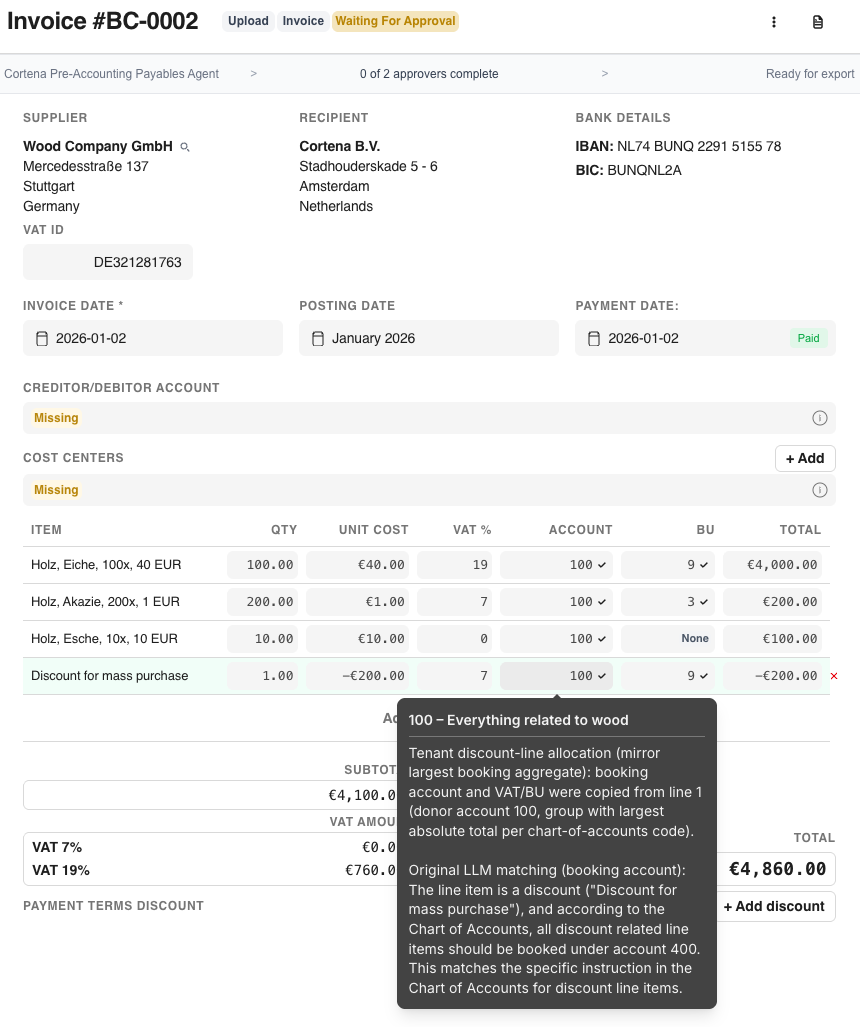Click the Waiting For Approval status badge
The height and width of the screenshot is (1027, 860).
[x=395, y=21]
